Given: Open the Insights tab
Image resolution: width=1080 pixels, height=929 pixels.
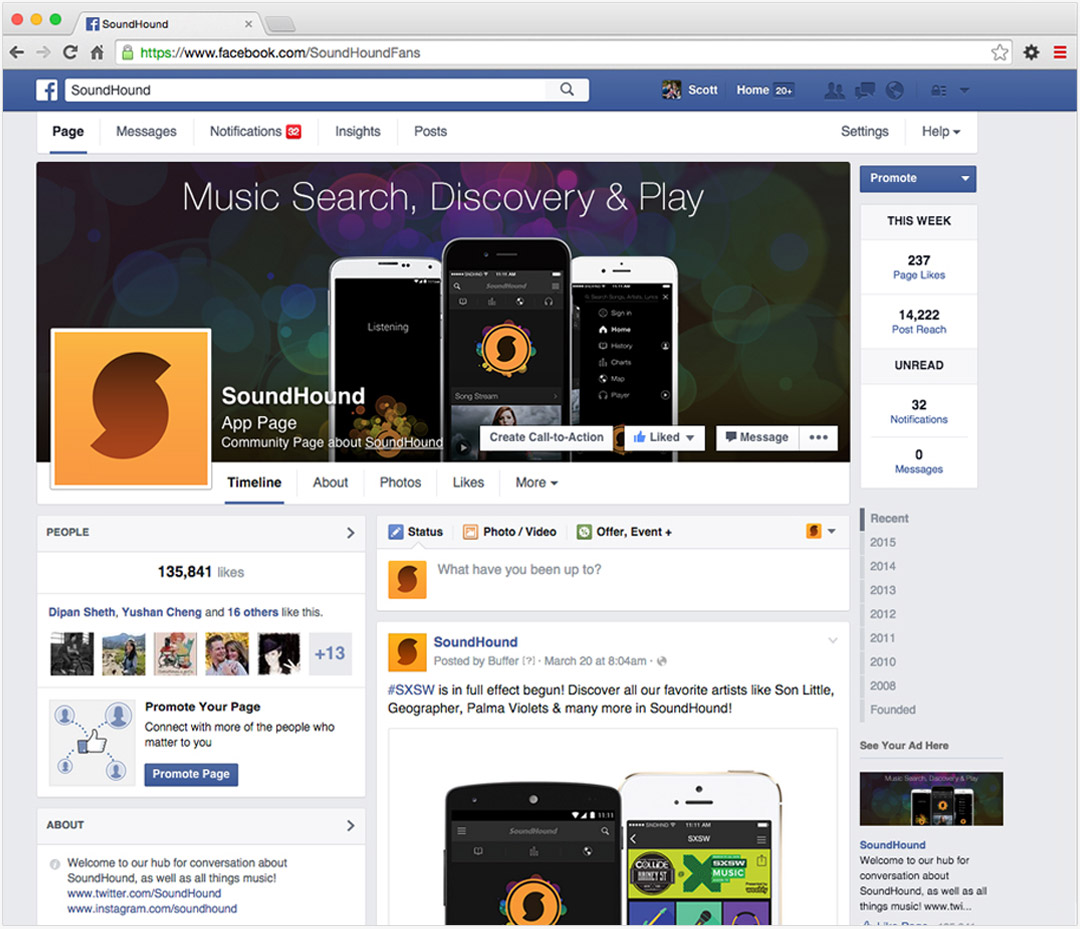Looking at the screenshot, I should [x=357, y=132].
